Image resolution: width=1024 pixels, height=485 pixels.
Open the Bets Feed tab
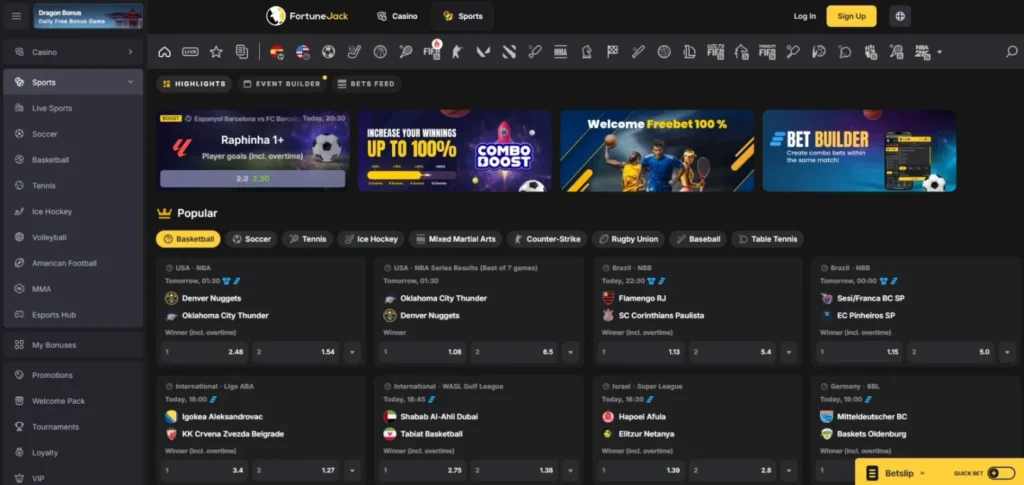coord(366,84)
